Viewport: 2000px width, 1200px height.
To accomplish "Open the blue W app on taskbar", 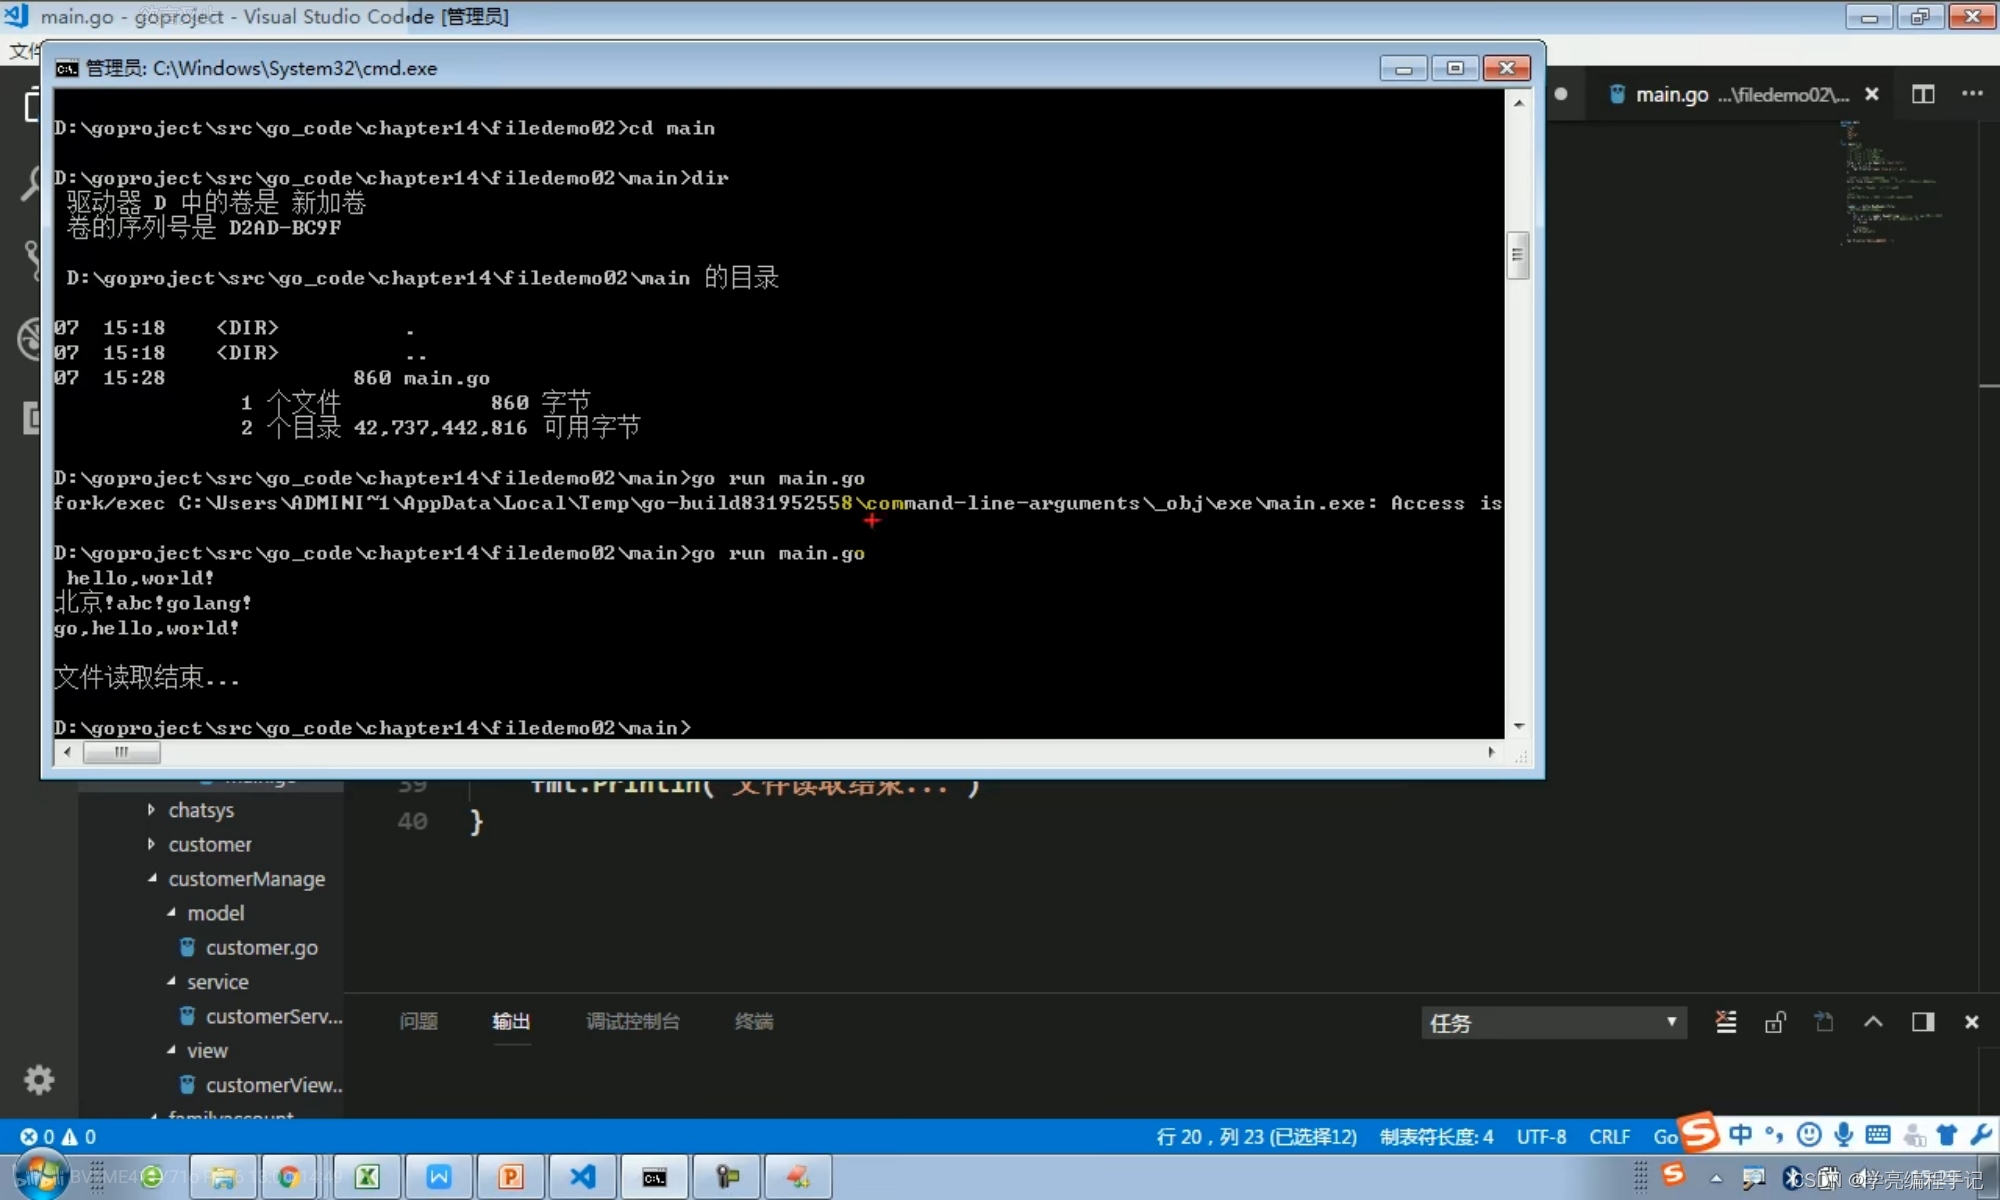I will (x=438, y=1177).
